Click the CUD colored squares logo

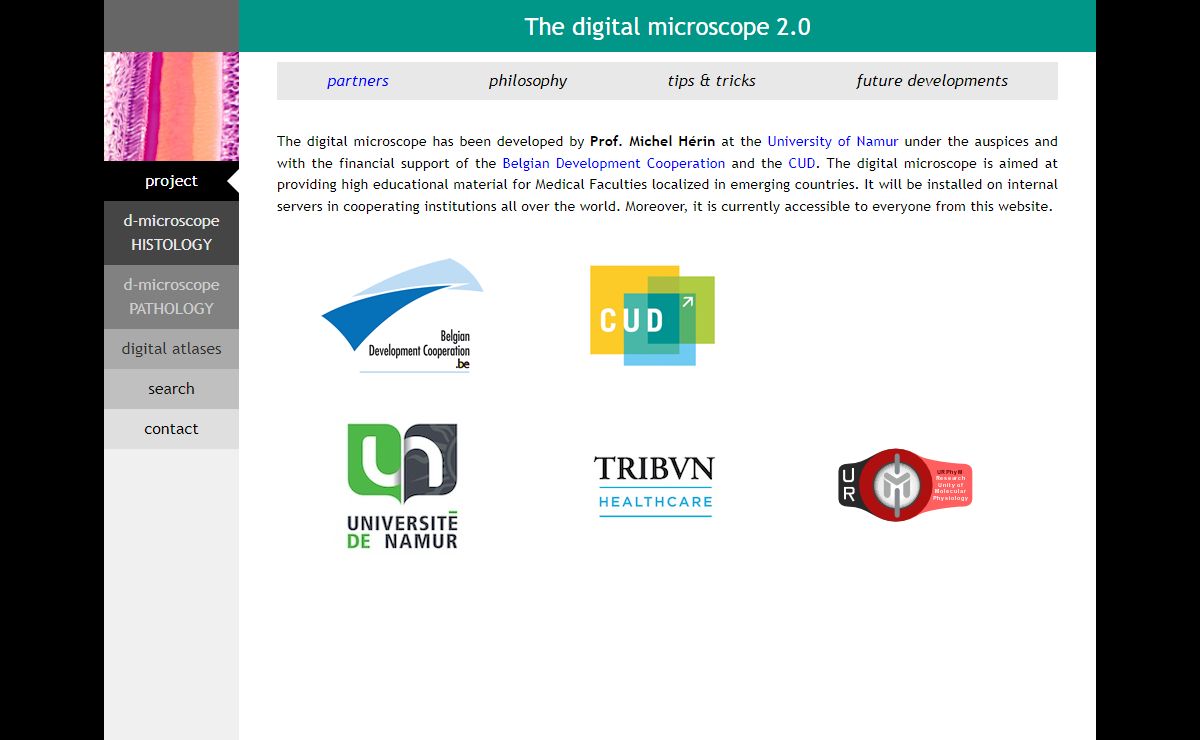(x=652, y=315)
